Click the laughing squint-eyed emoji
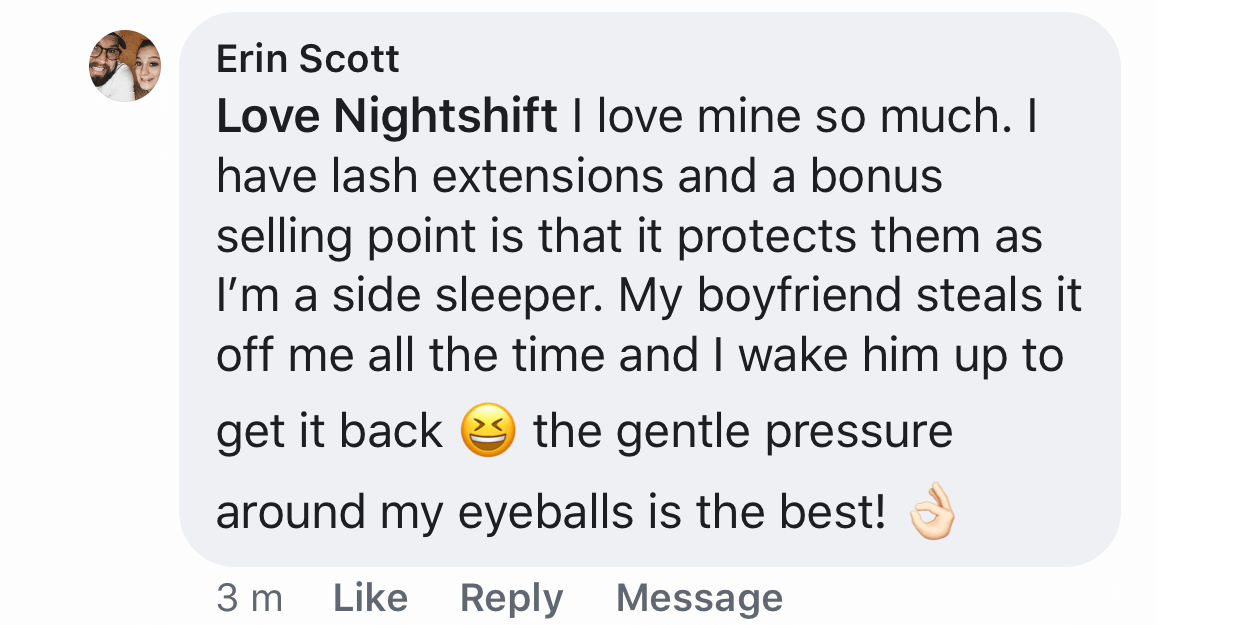This screenshot has height=625, width=1242. (x=488, y=432)
